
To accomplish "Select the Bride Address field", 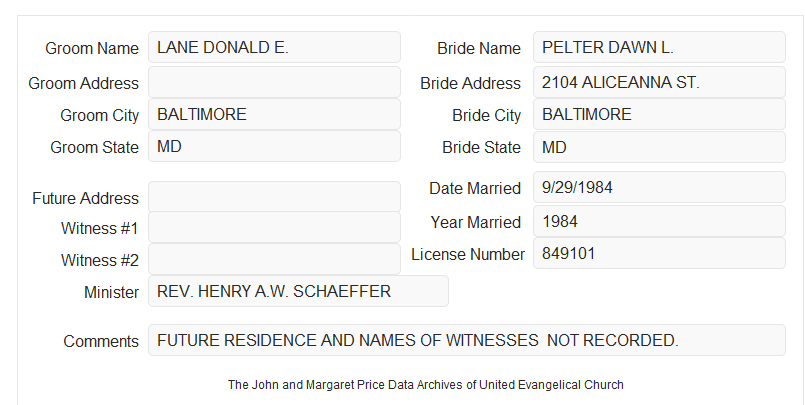I will [x=659, y=82].
